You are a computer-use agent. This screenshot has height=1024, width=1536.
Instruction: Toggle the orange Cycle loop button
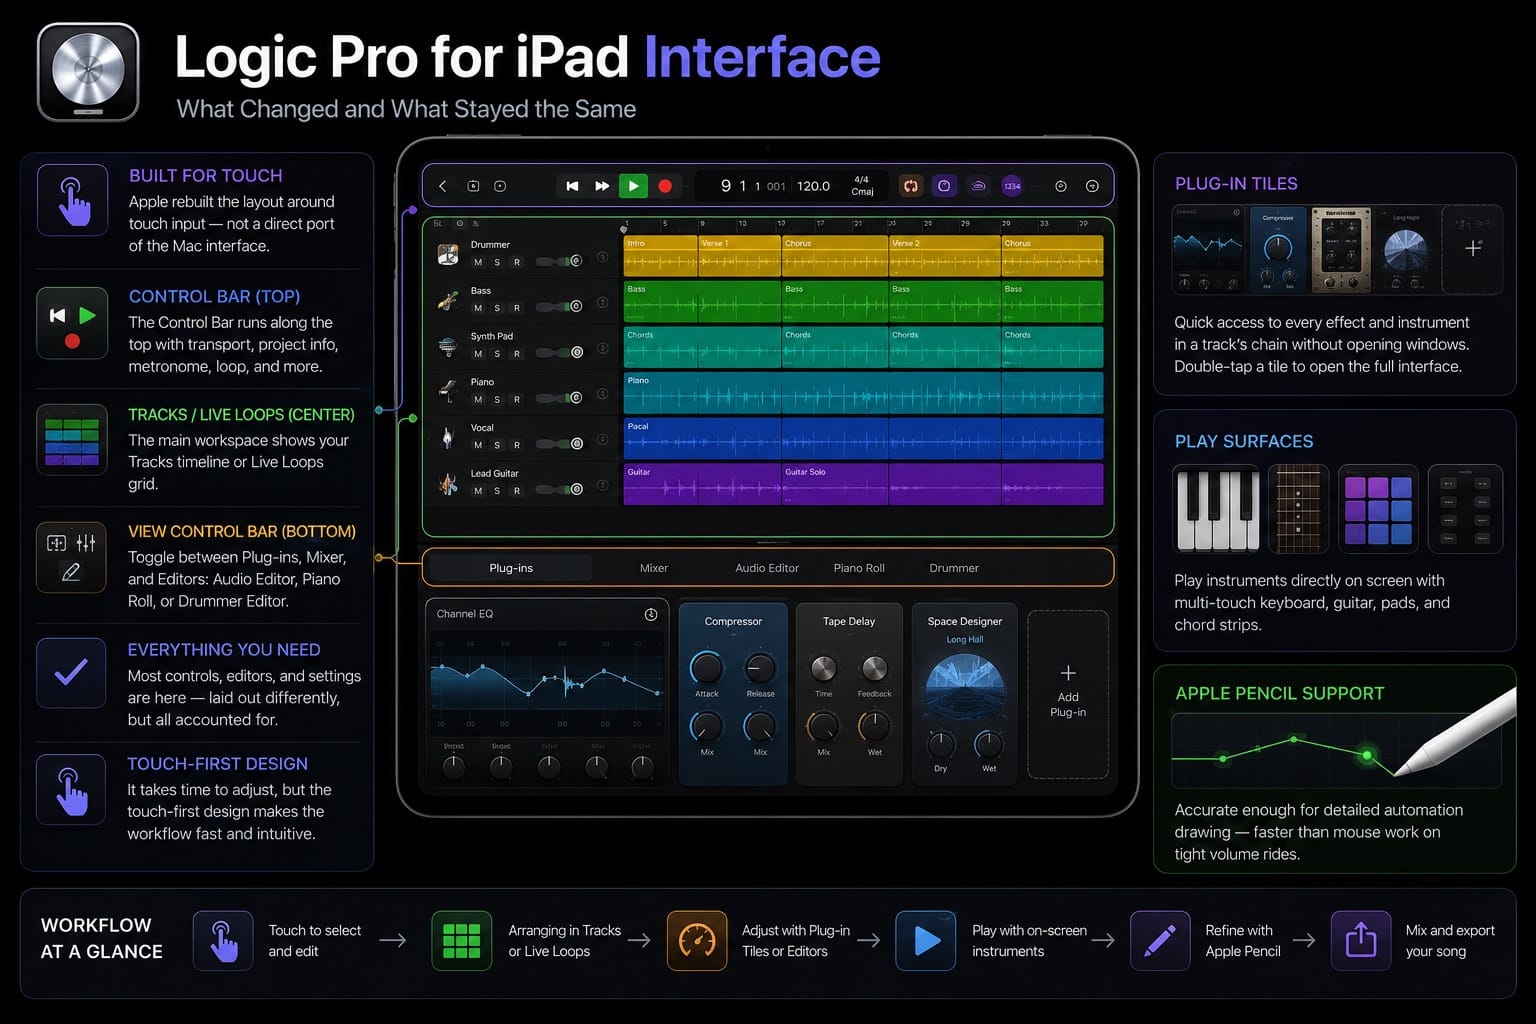click(x=910, y=186)
